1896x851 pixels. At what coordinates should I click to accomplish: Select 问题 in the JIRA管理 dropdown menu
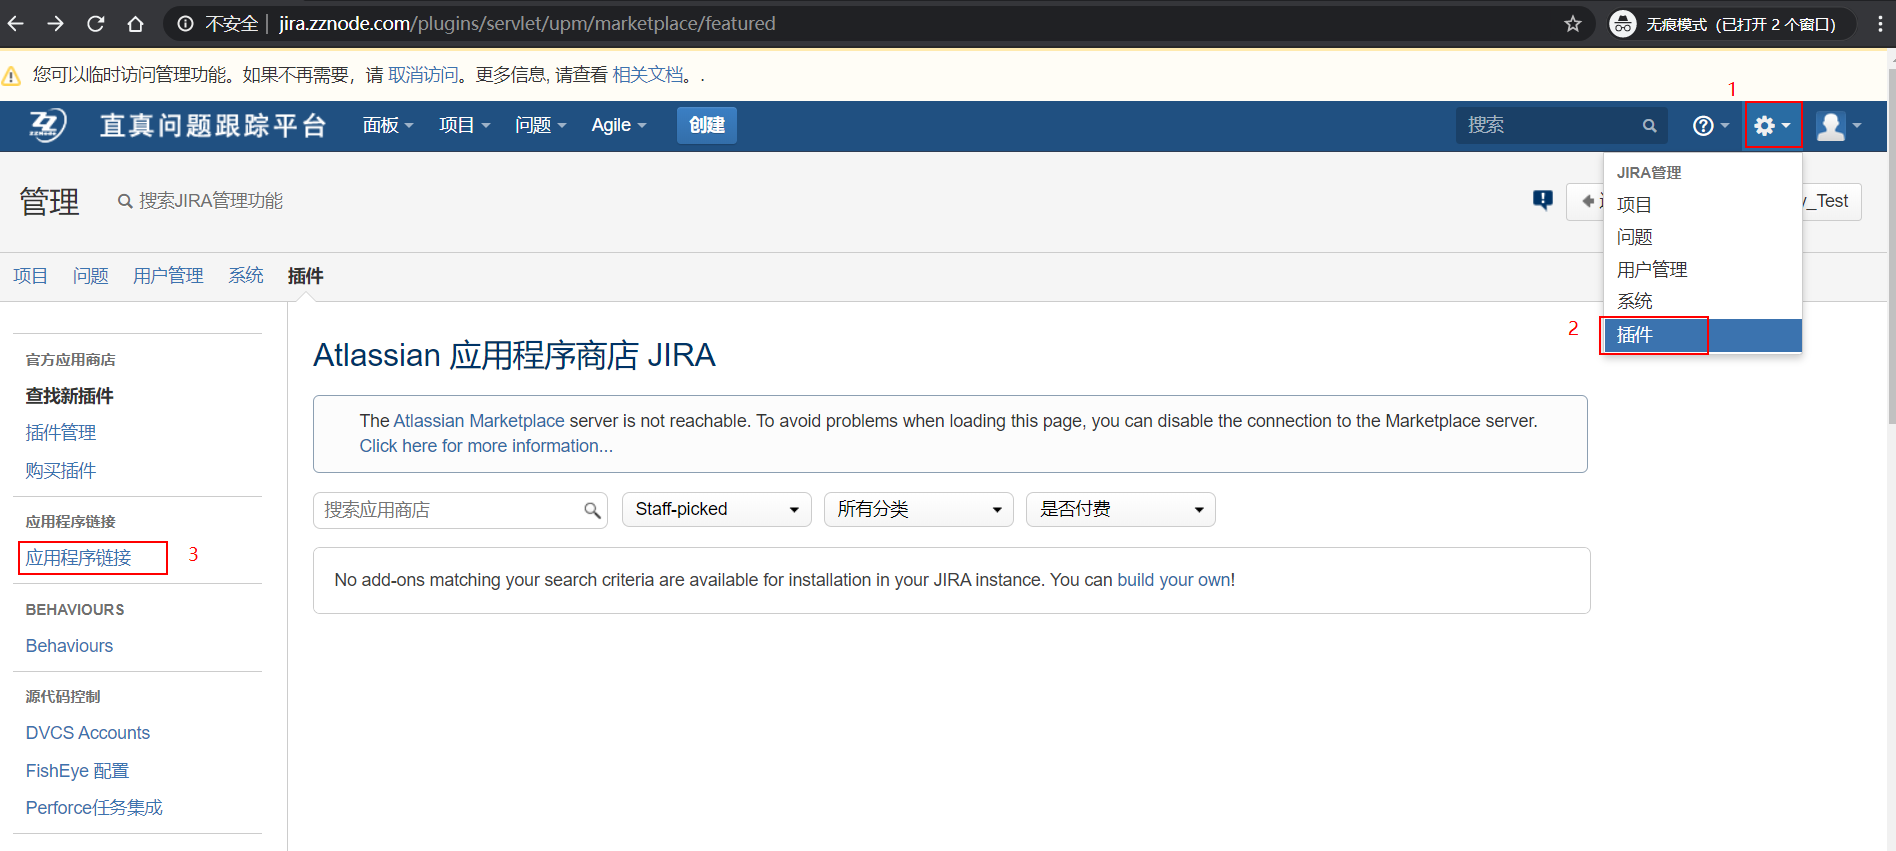1703,237
